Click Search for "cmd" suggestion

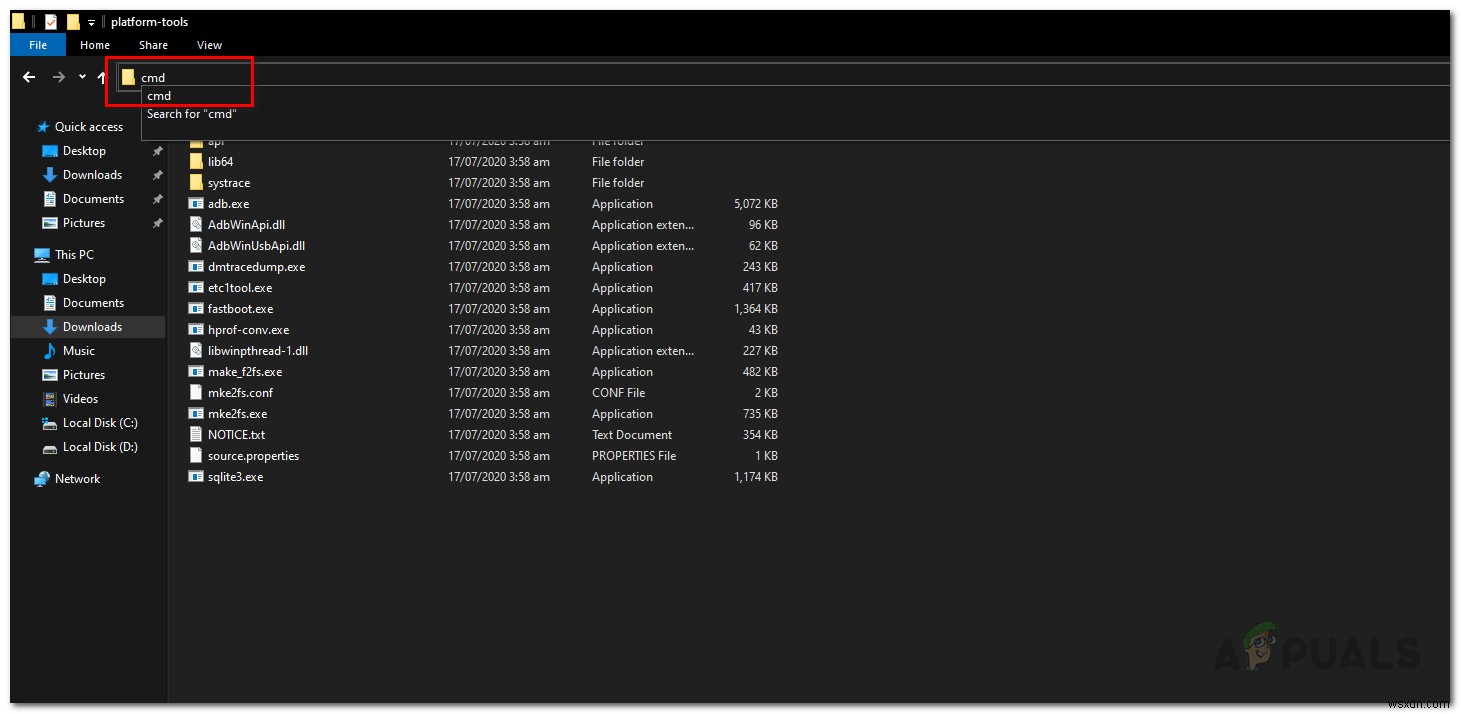[191, 113]
